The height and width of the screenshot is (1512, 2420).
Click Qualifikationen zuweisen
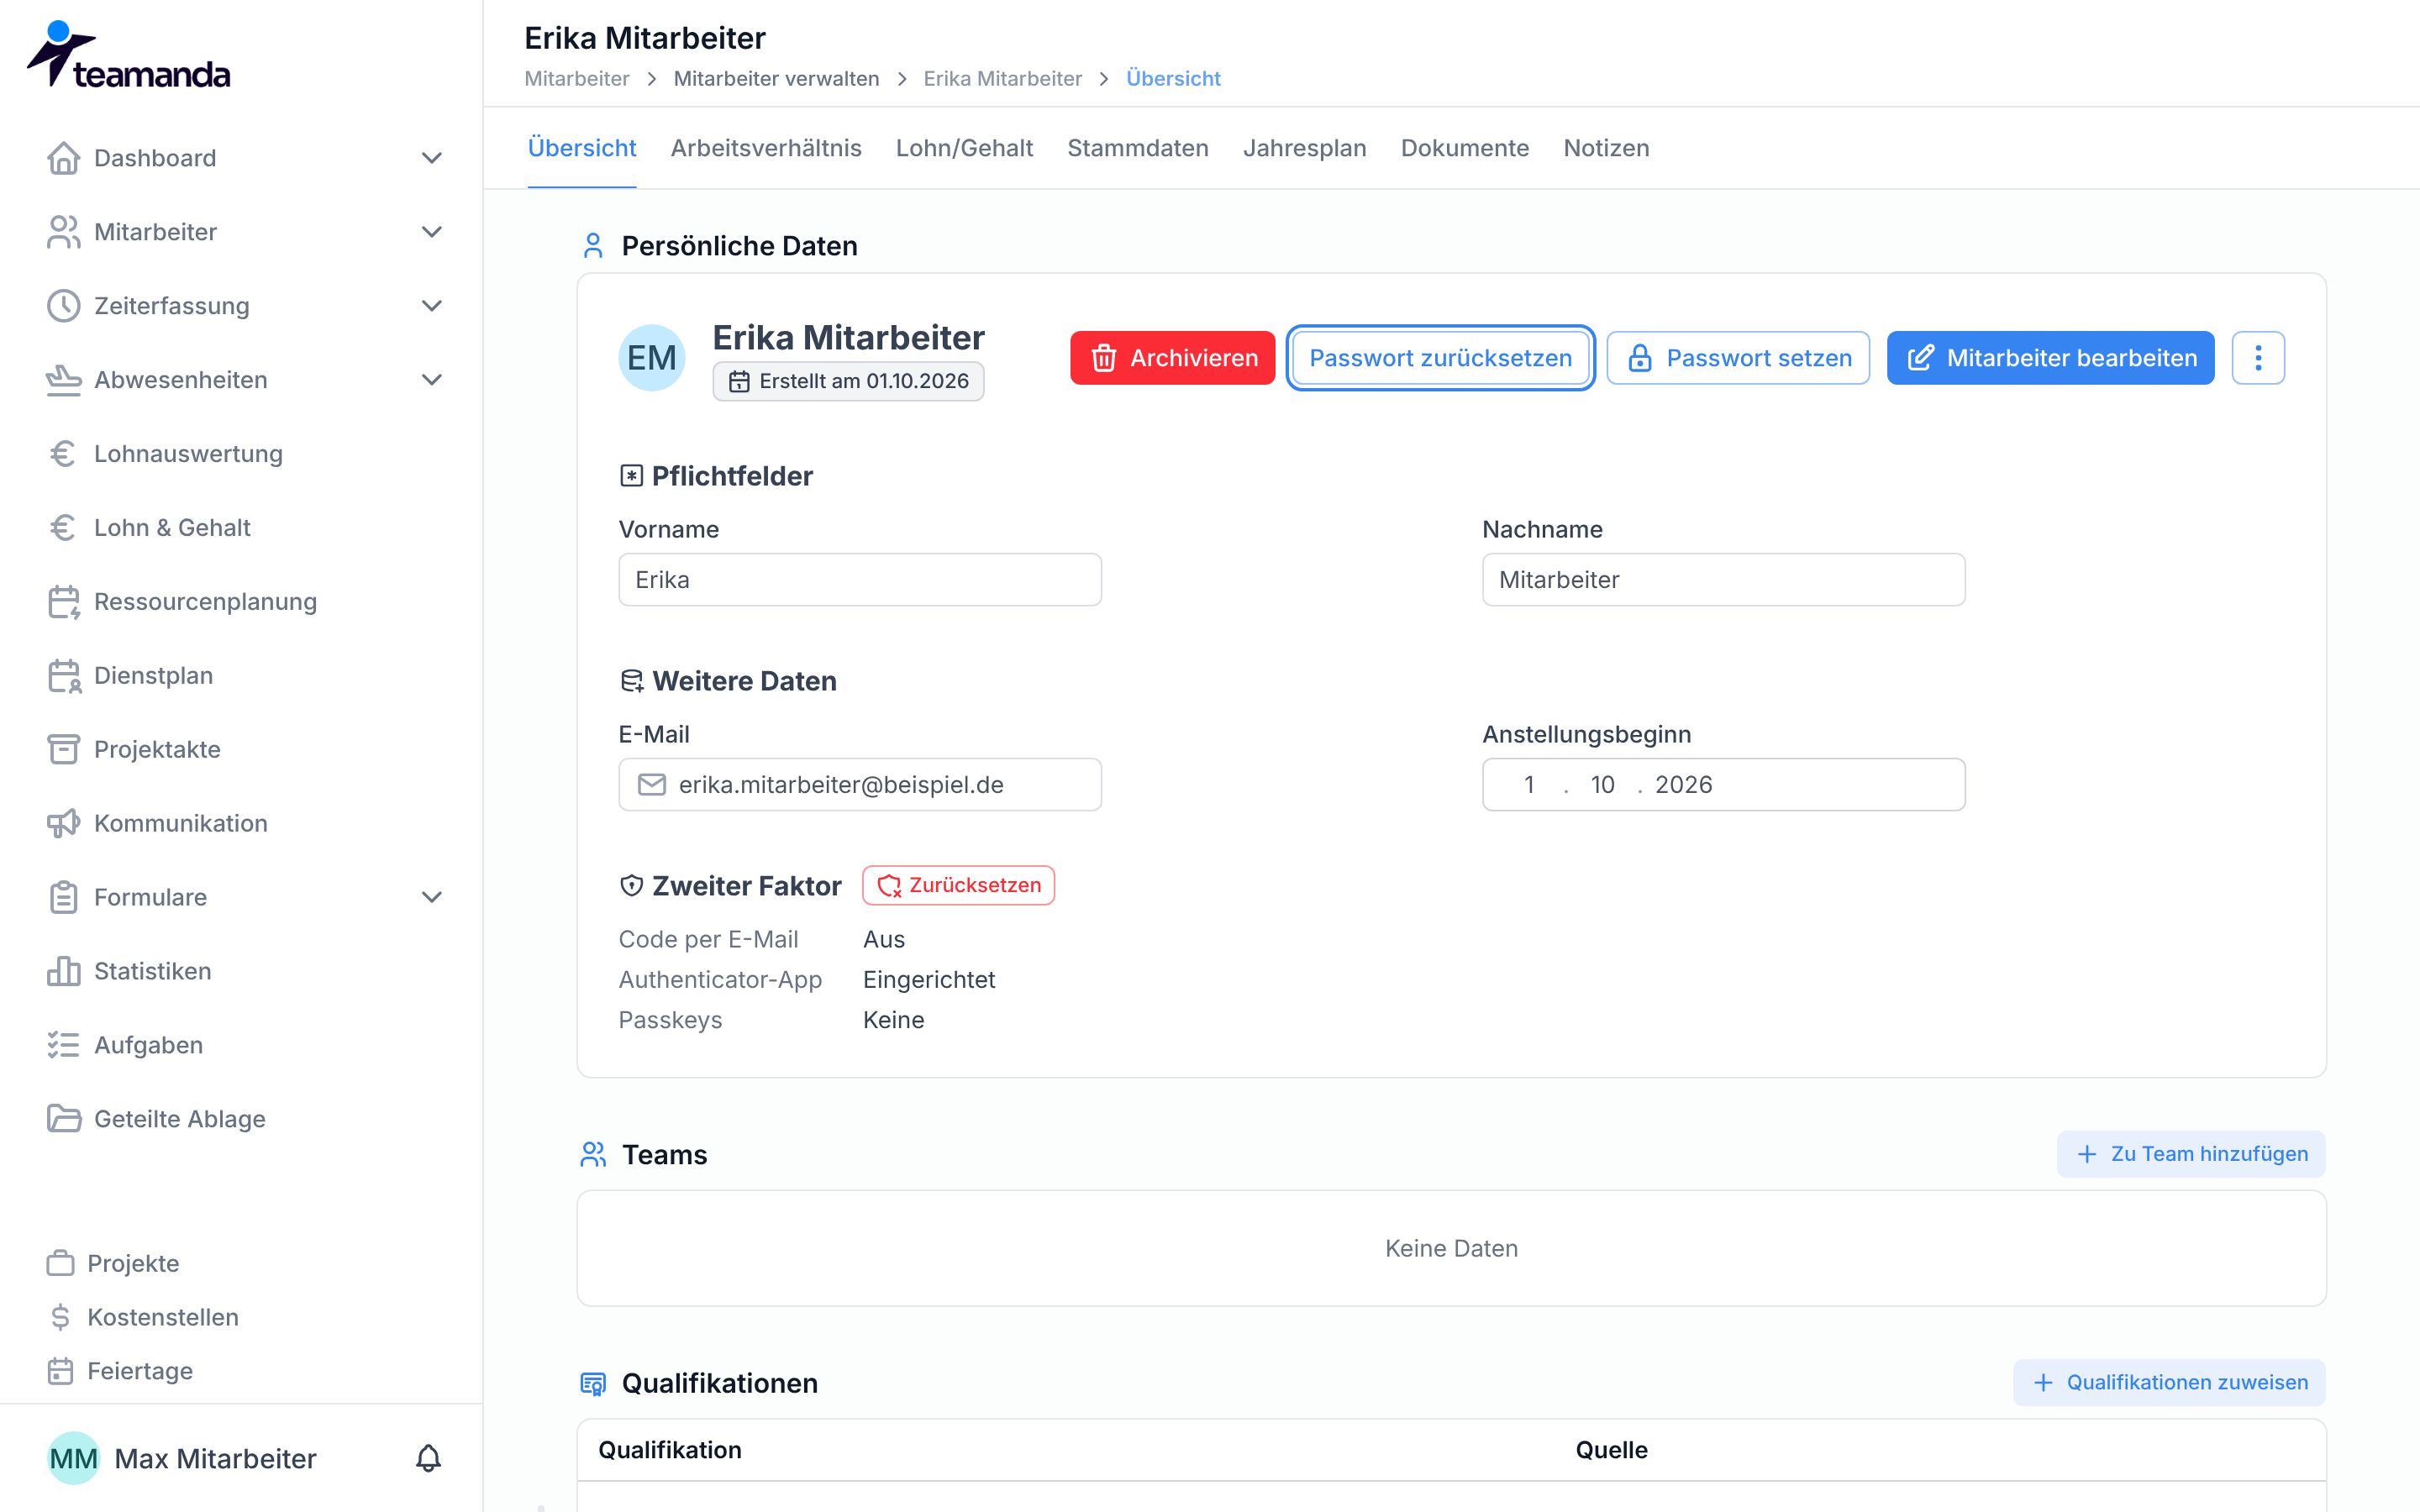2169,1382
